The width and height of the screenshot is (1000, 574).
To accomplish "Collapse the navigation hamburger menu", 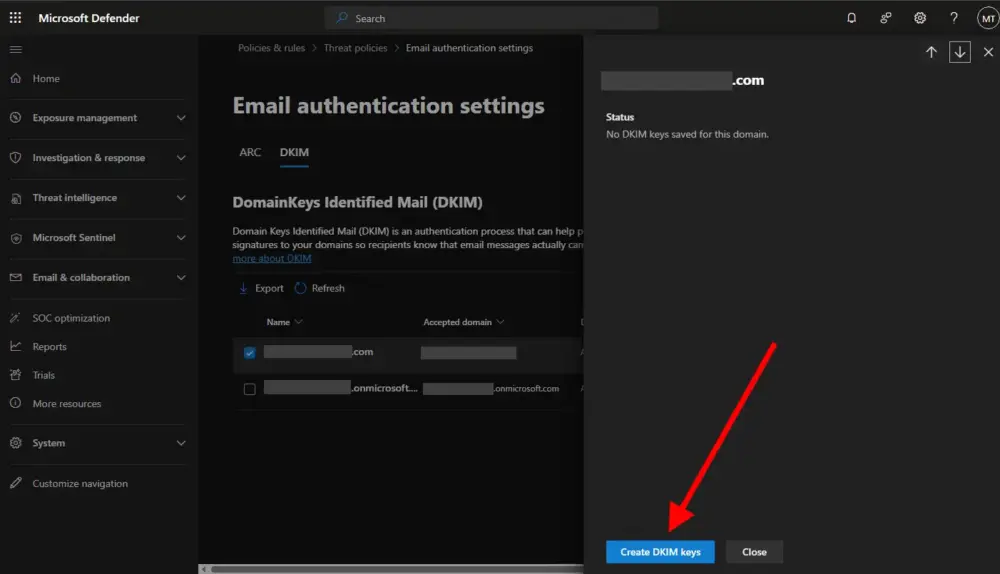I will point(16,50).
